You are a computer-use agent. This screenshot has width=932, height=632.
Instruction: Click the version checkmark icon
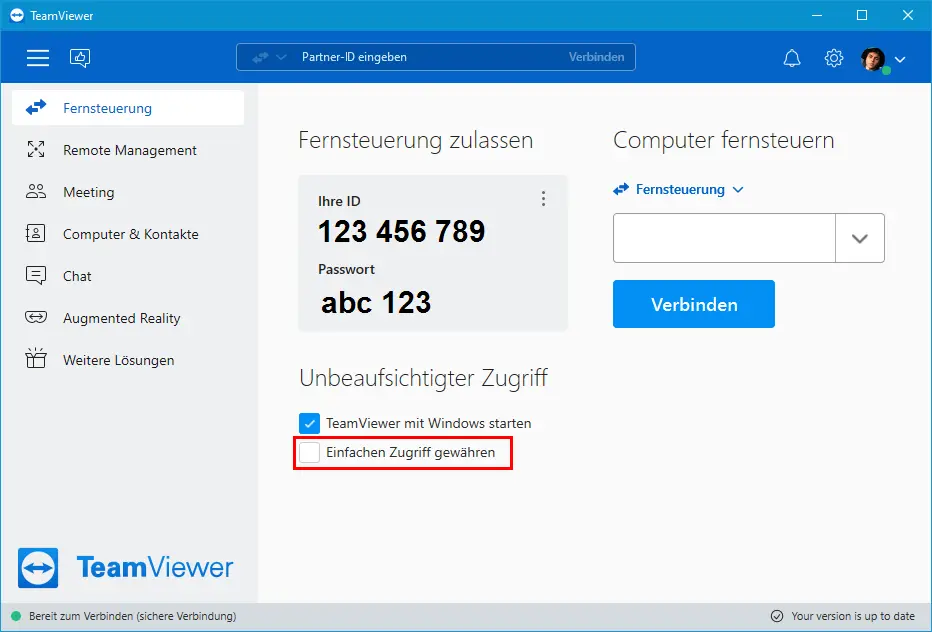(x=776, y=616)
